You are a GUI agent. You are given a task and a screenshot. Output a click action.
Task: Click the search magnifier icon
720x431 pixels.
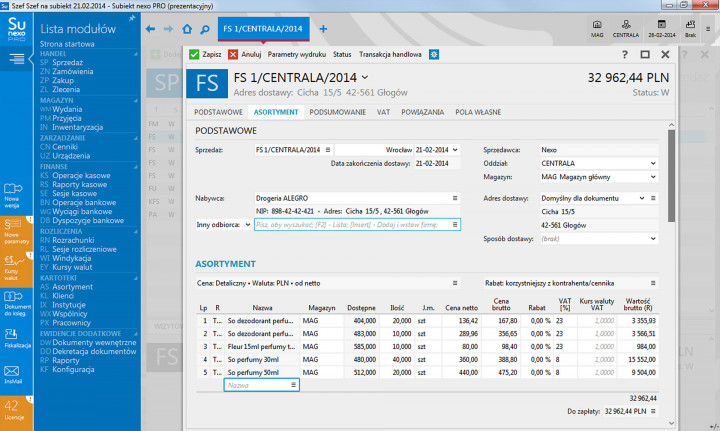coord(204,29)
